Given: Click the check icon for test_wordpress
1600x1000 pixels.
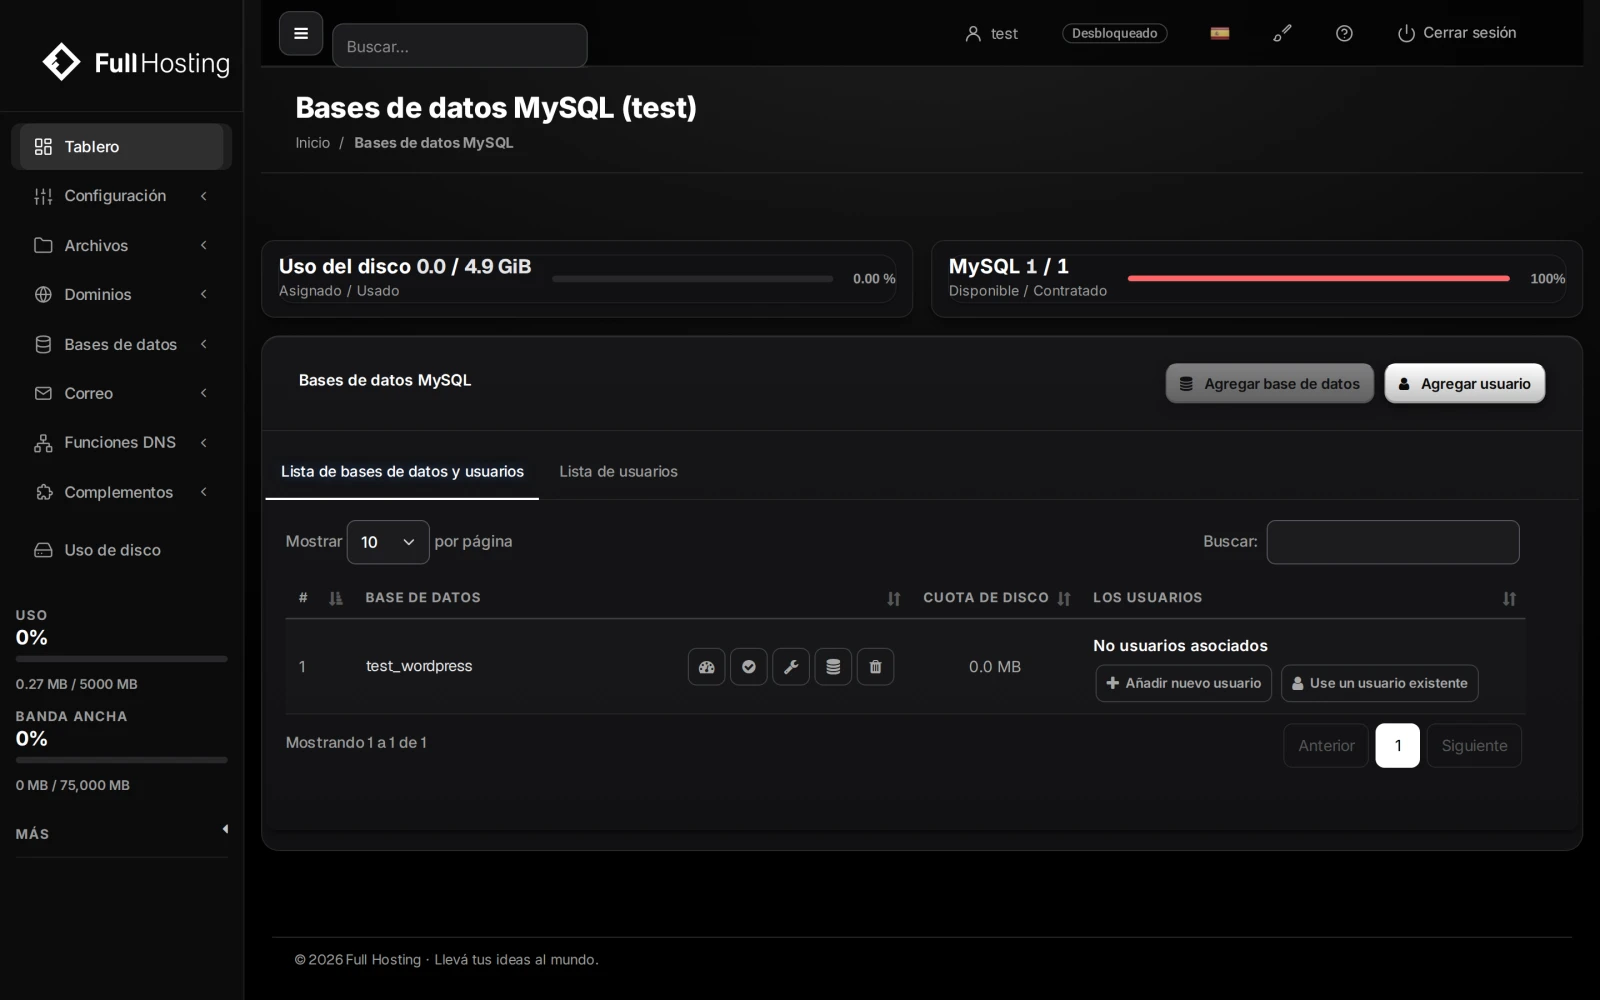Looking at the screenshot, I should (x=749, y=667).
